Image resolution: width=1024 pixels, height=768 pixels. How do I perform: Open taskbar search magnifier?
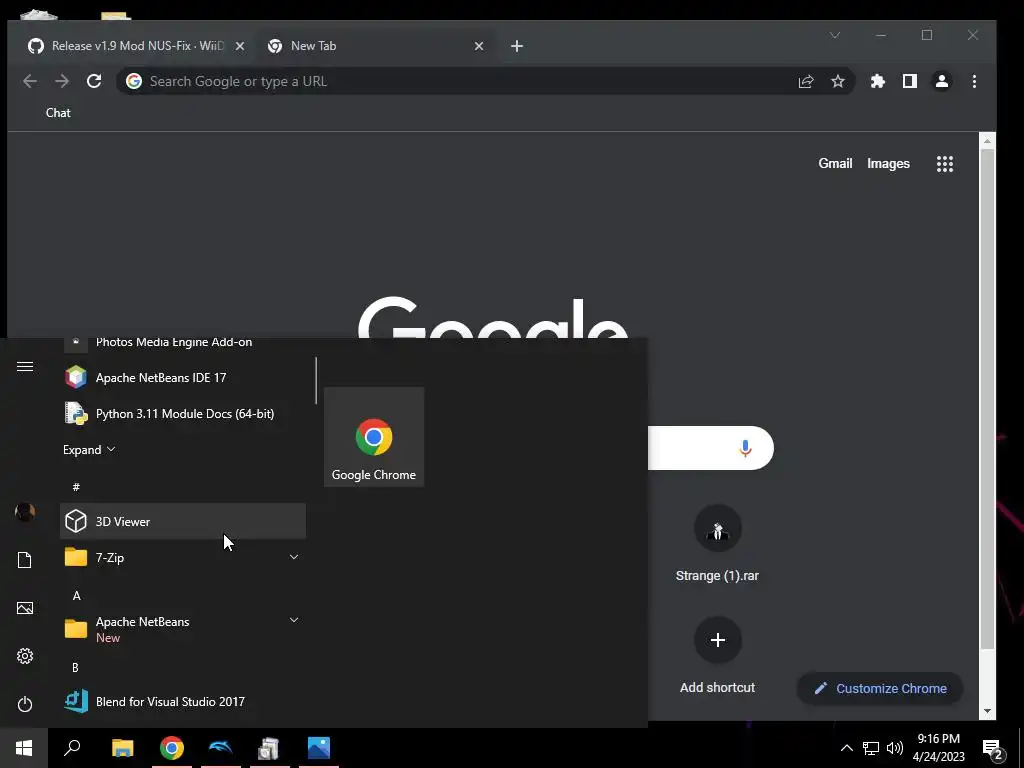(x=72, y=748)
